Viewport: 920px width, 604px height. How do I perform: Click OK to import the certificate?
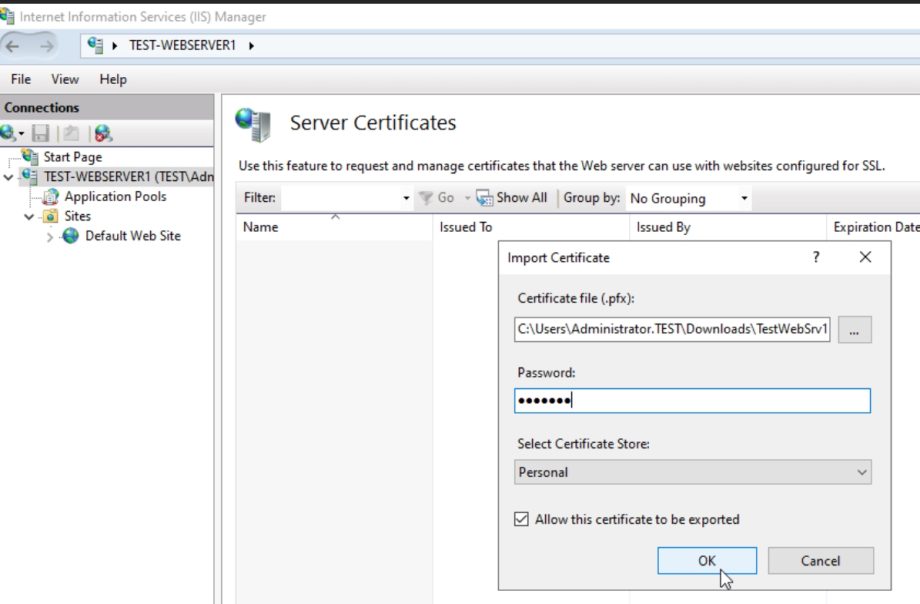pyautogui.click(x=705, y=561)
